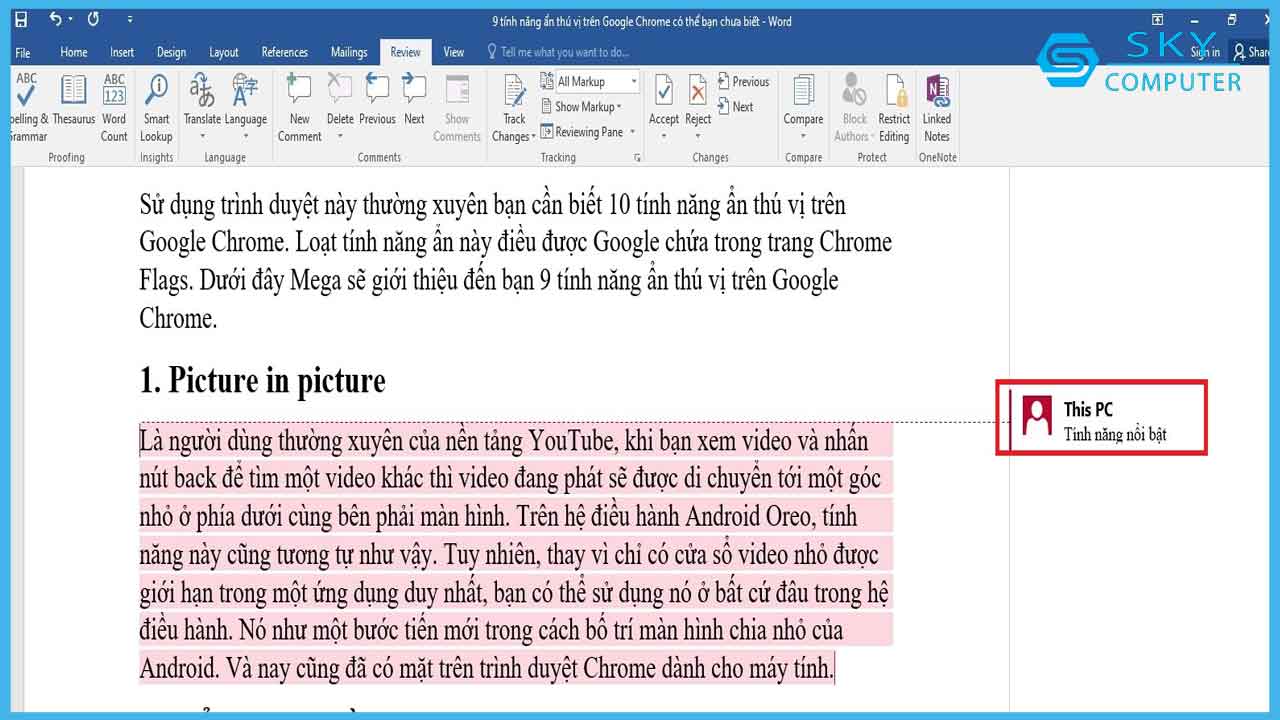Switch to the Home tab

point(74,52)
